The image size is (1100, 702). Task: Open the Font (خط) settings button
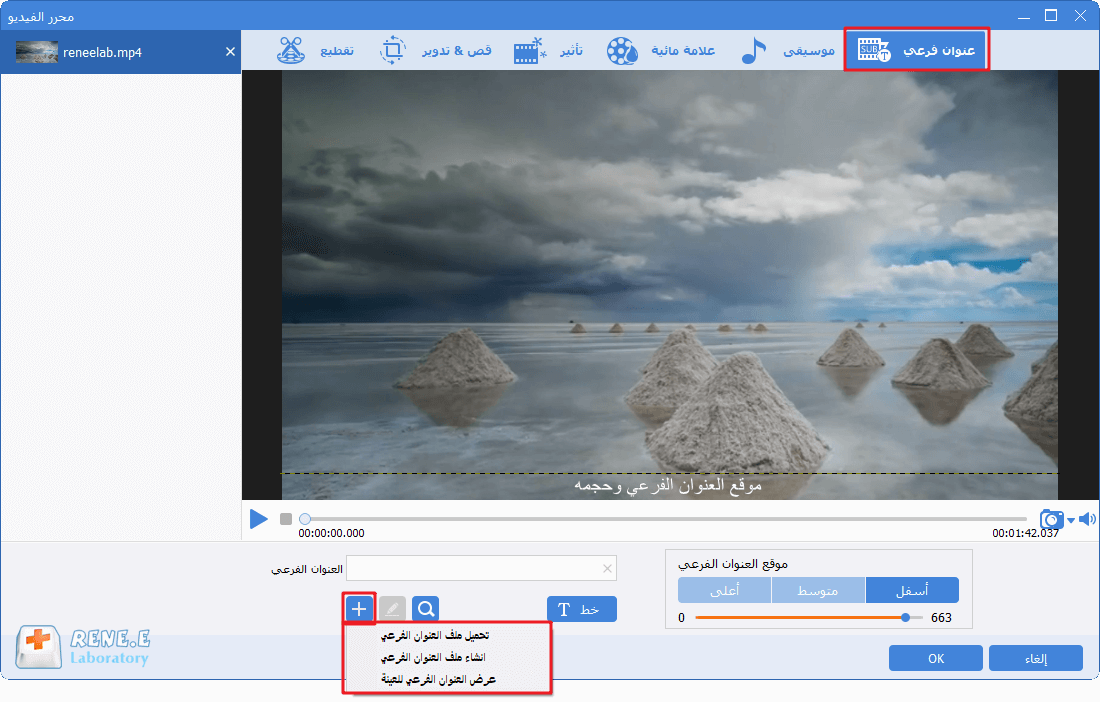[582, 609]
